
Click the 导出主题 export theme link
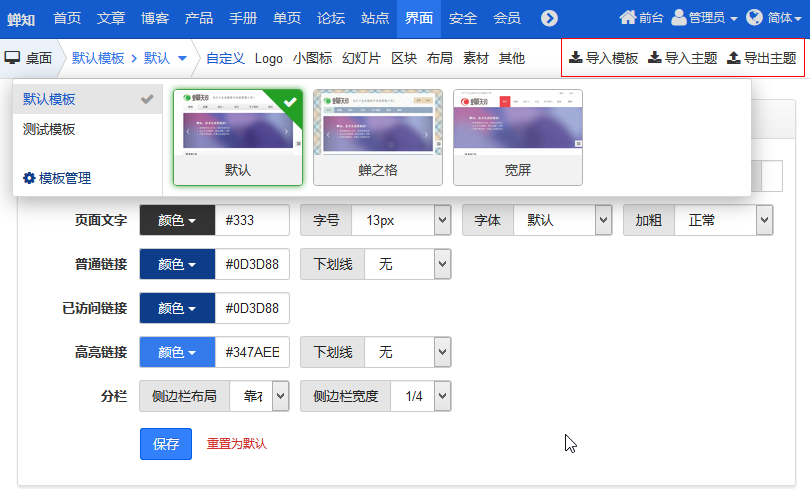click(x=761, y=58)
